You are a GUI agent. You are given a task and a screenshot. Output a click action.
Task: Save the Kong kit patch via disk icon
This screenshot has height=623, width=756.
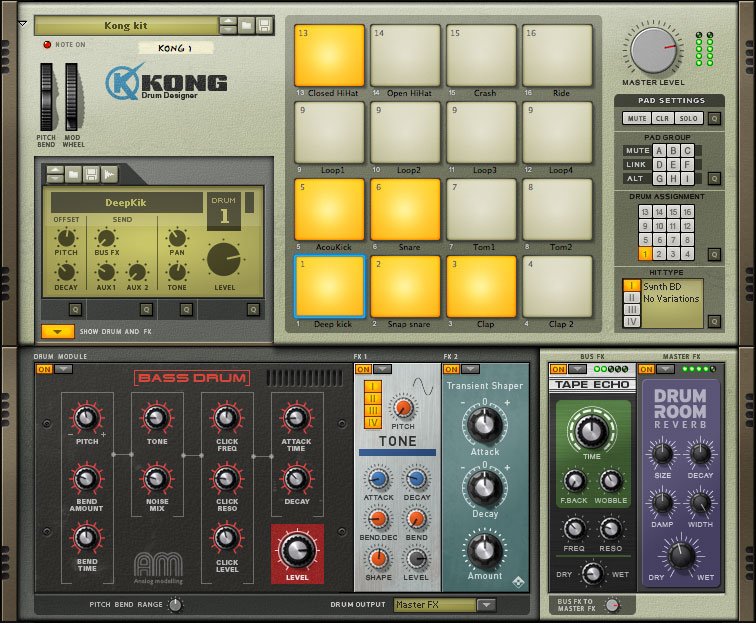click(264, 25)
